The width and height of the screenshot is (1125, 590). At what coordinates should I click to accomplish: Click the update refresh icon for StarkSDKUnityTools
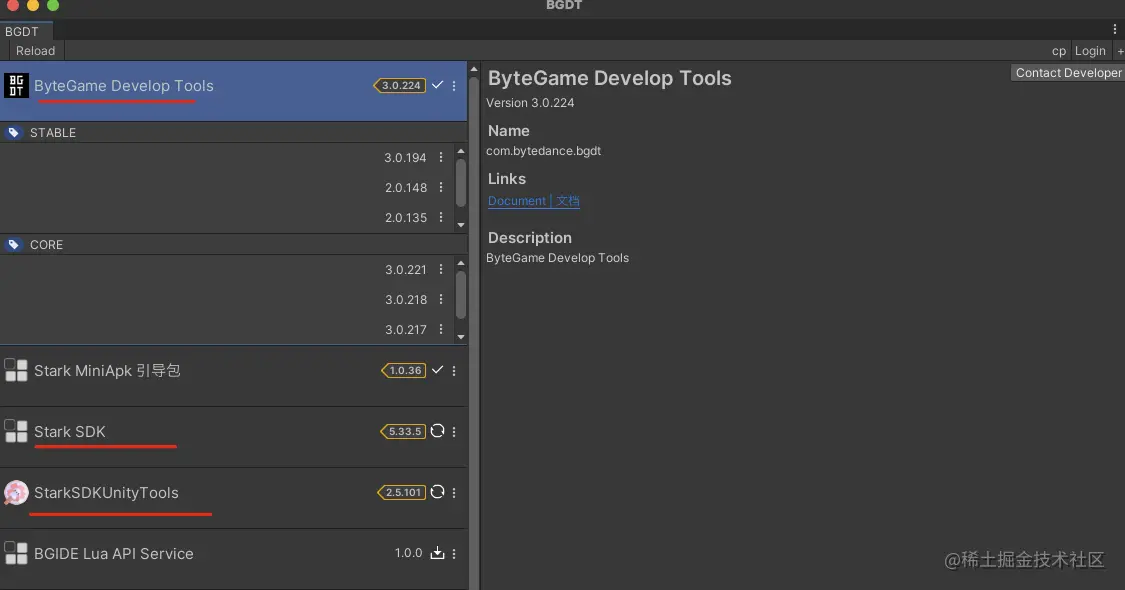[x=437, y=492]
